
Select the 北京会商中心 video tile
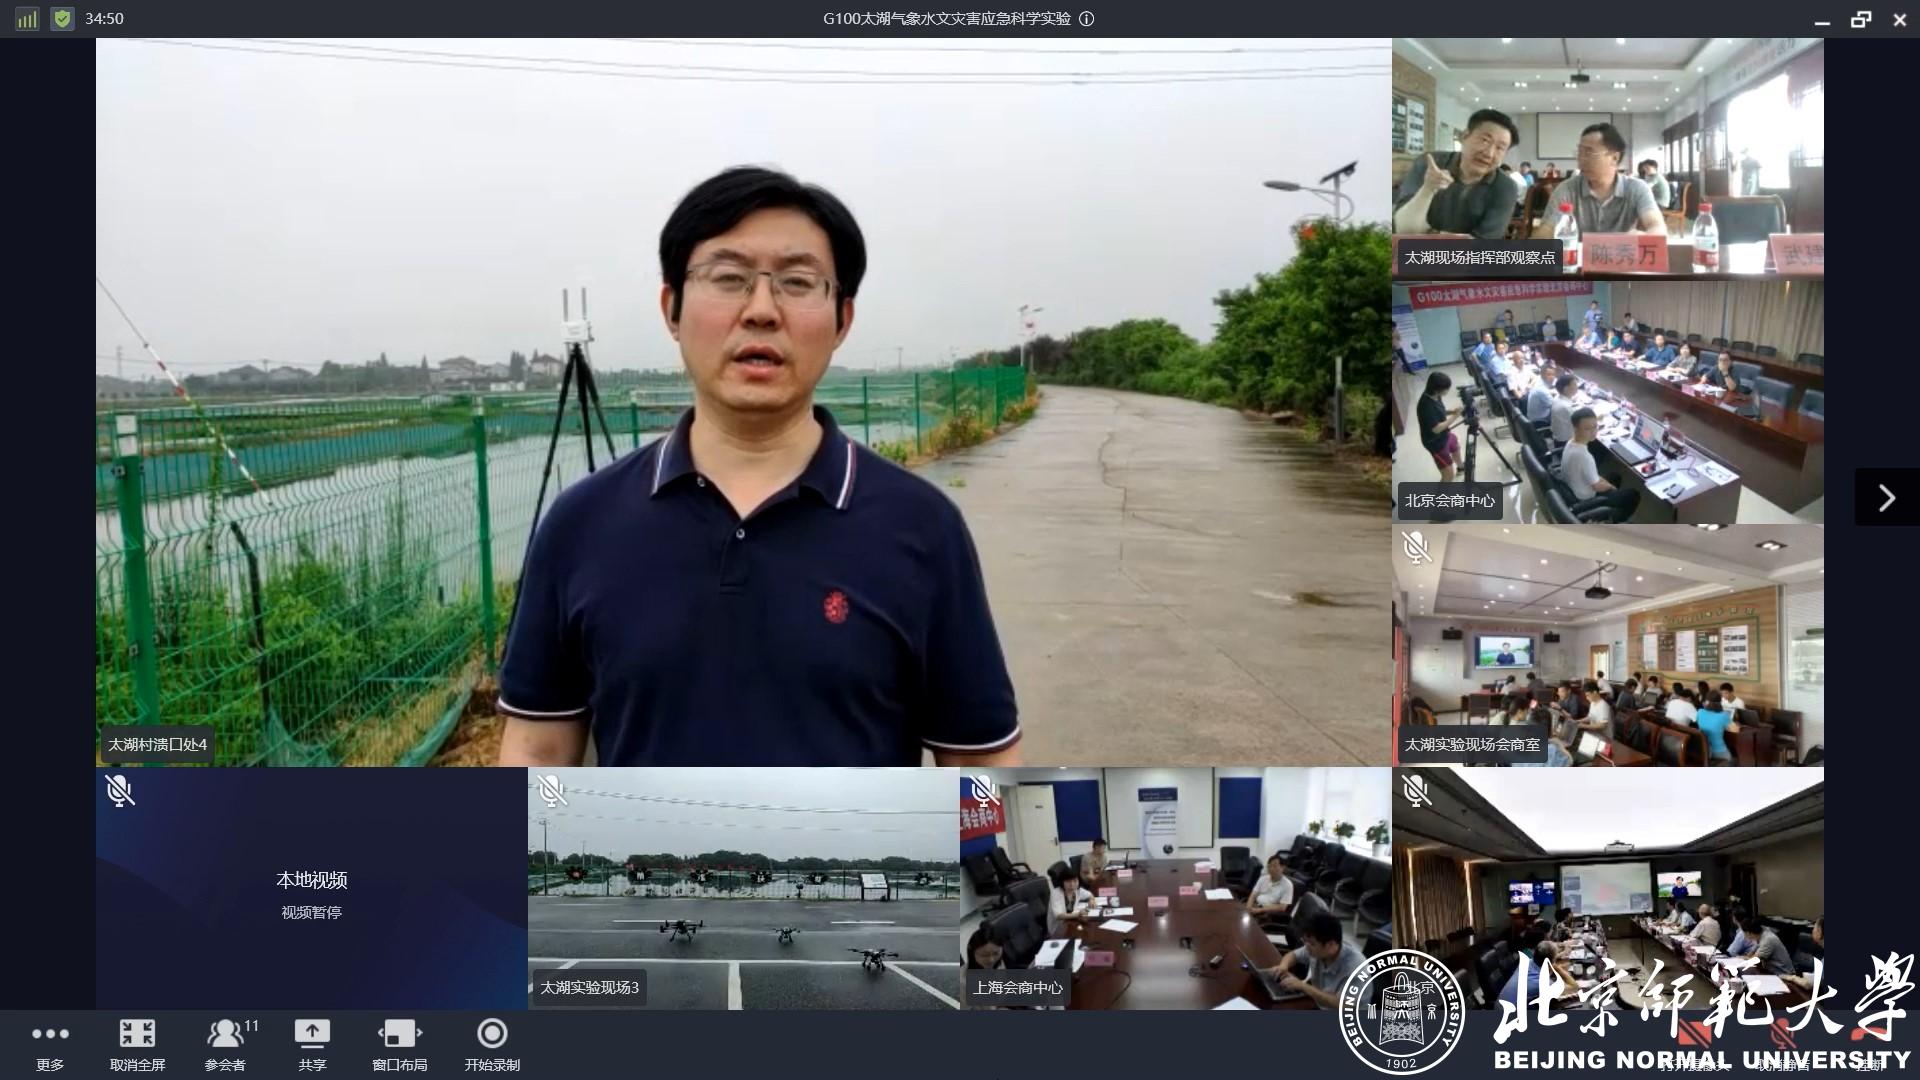tap(1607, 402)
